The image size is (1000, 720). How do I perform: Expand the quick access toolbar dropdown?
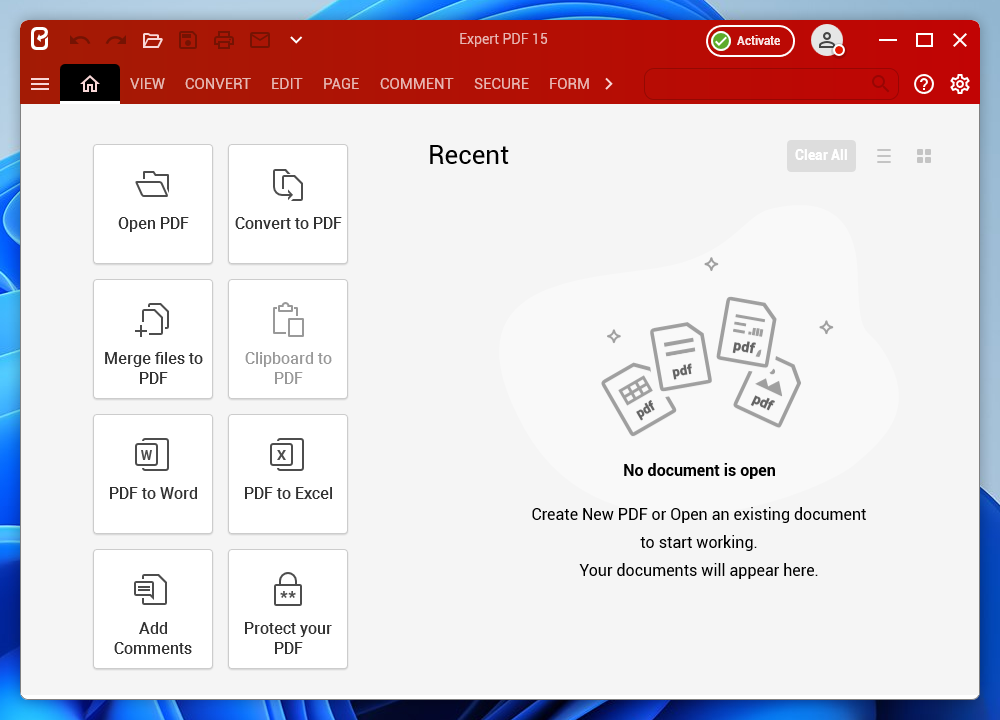[296, 40]
